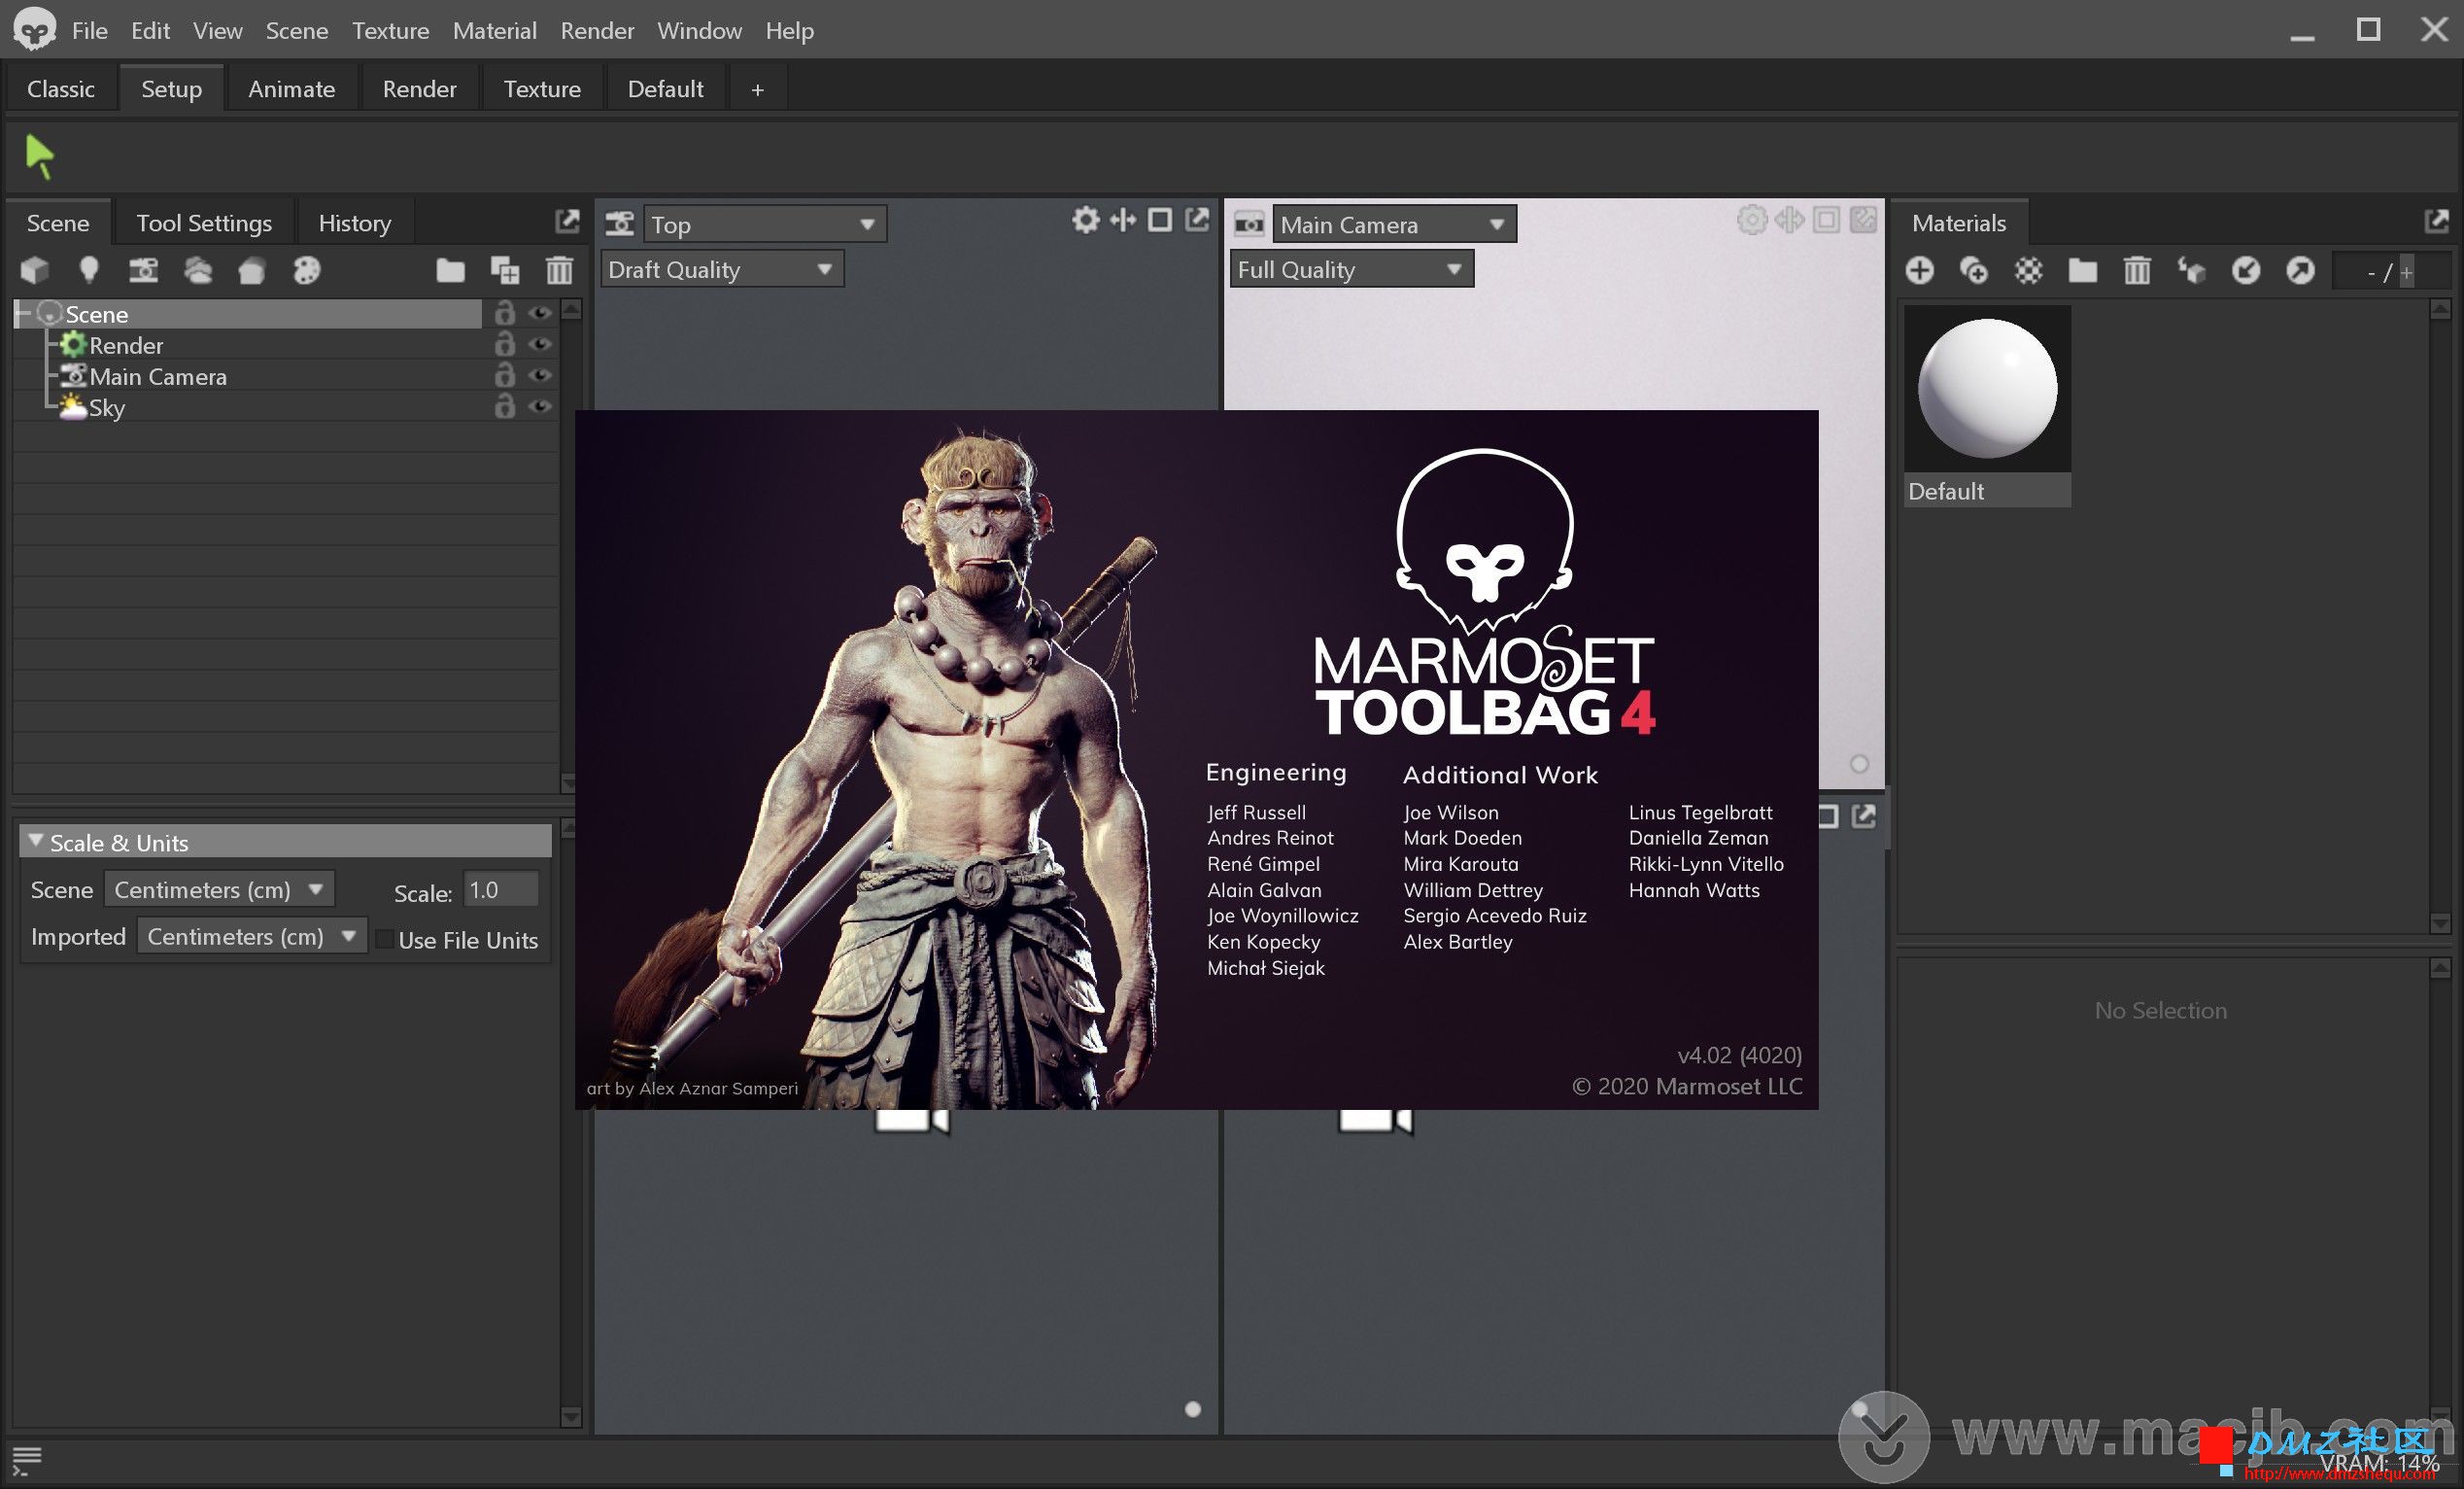
Task: Collapse the Scale & Units section
Action: click(x=36, y=841)
